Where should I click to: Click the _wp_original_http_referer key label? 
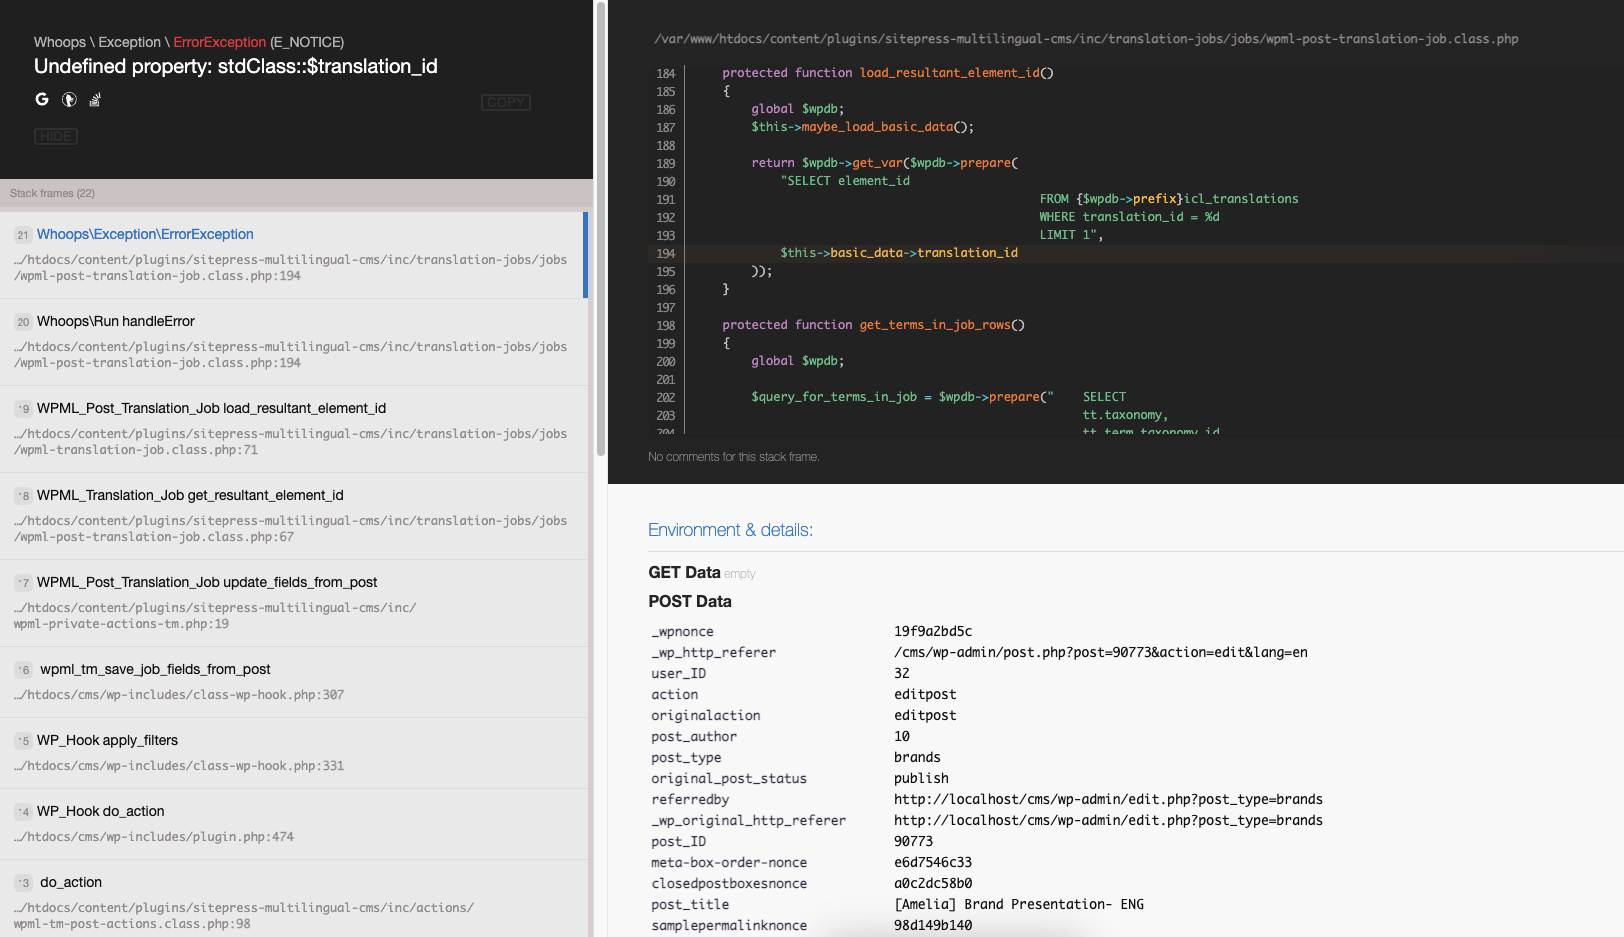748,820
